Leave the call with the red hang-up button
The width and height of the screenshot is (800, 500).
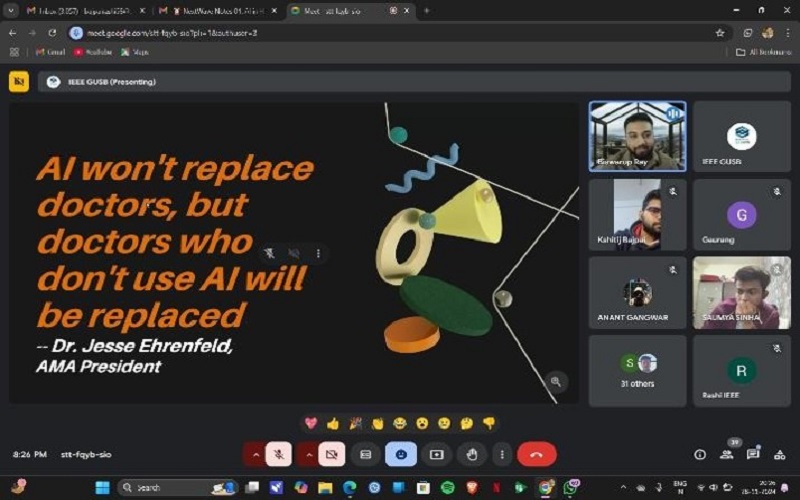click(536, 454)
